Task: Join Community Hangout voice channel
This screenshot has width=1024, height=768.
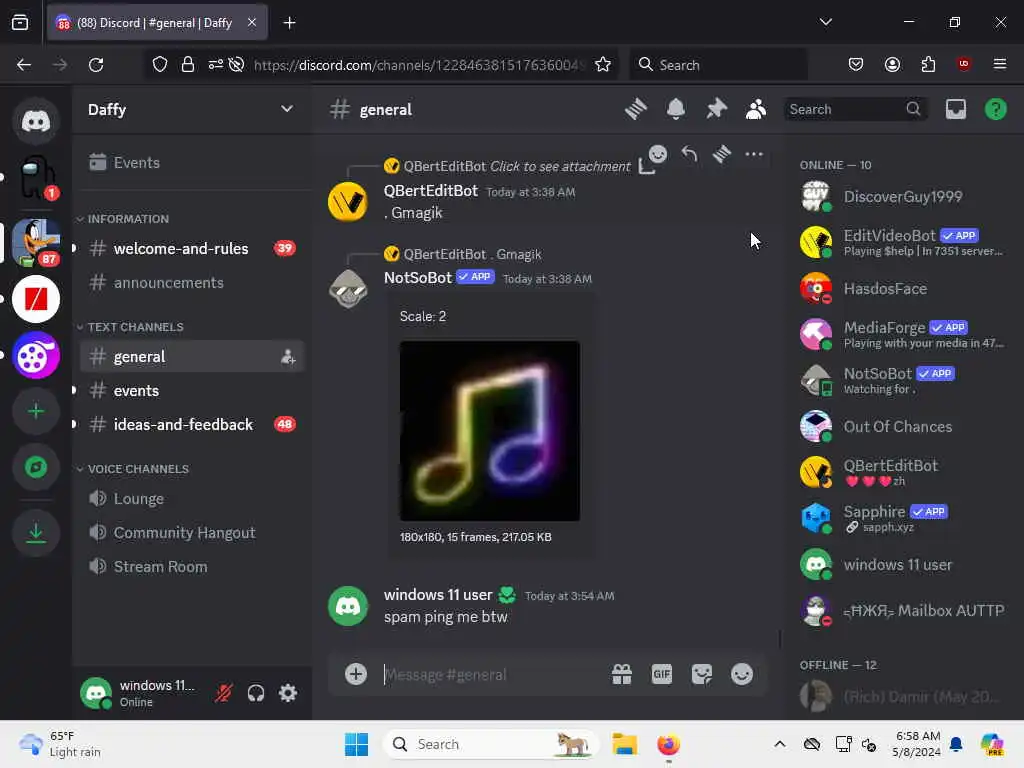Action: pyautogui.click(x=191, y=533)
